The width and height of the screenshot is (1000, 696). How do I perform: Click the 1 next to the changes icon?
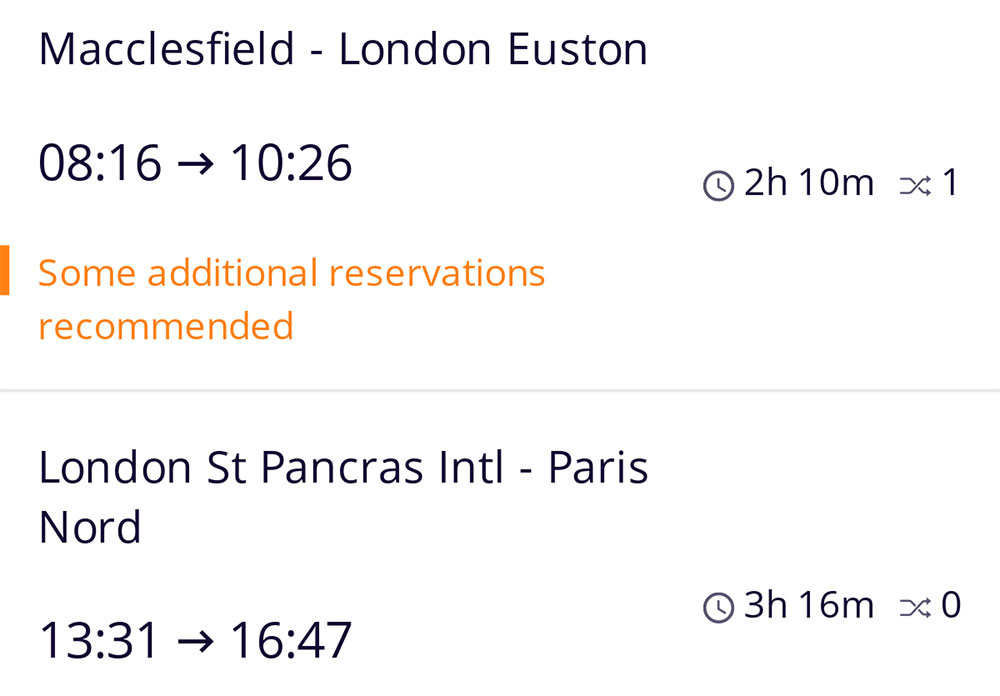coord(950,183)
